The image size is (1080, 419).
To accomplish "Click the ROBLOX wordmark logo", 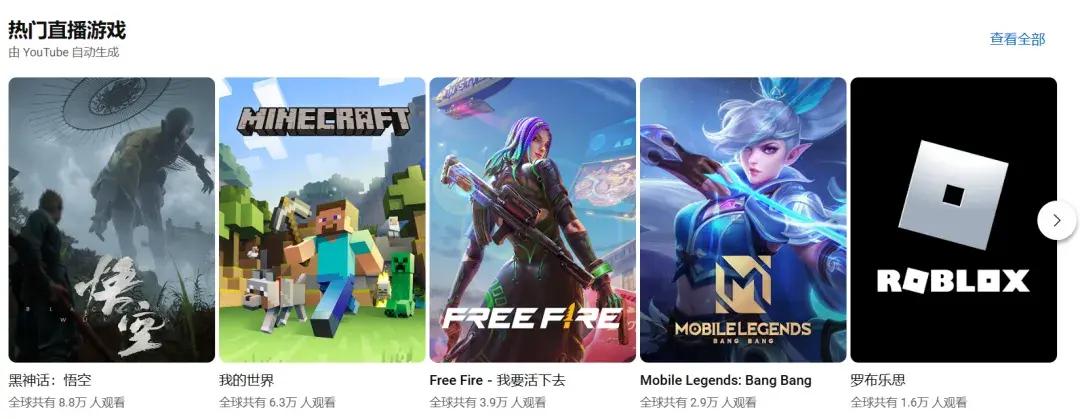I will coord(953,281).
